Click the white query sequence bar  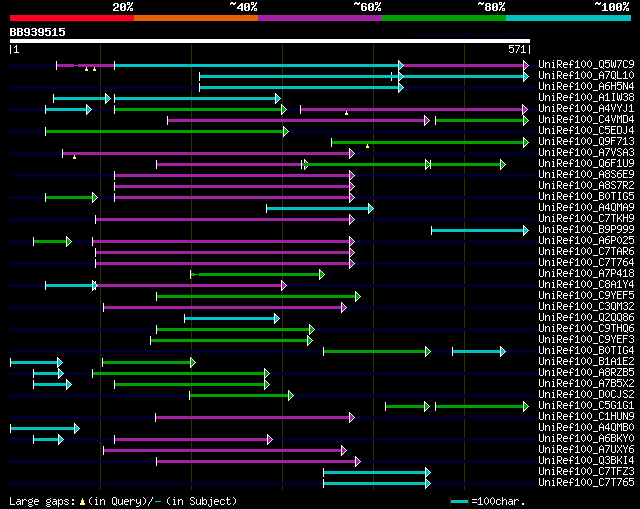[x=270, y=41]
